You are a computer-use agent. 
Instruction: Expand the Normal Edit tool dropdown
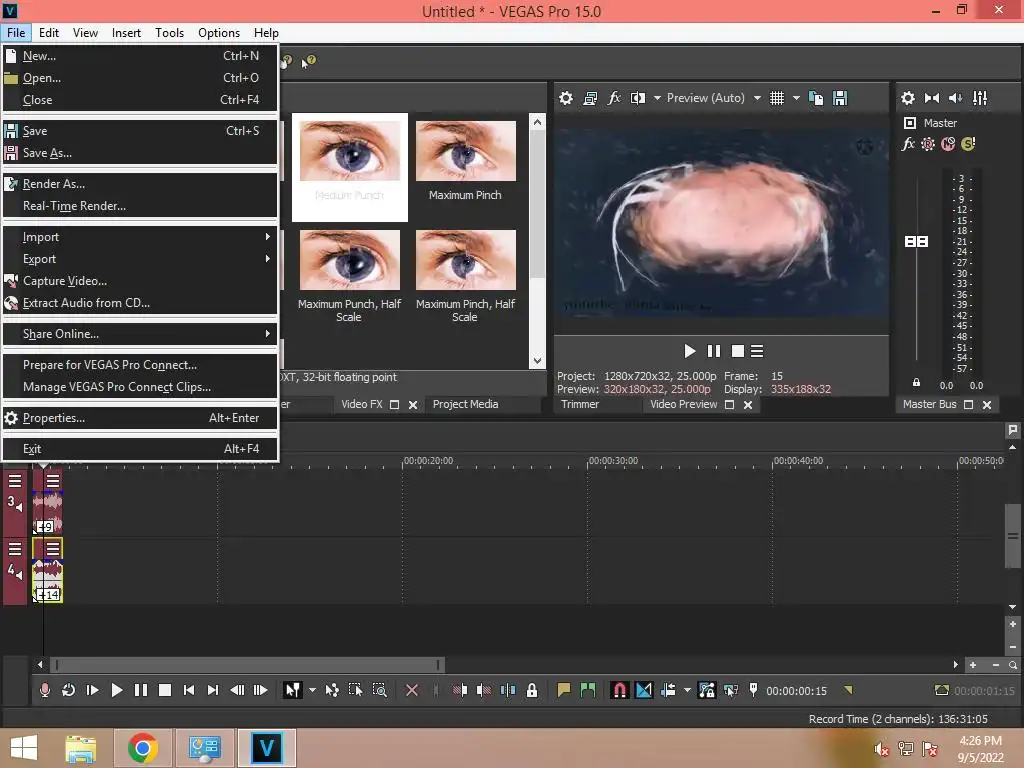pyautogui.click(x=312, y=690)
